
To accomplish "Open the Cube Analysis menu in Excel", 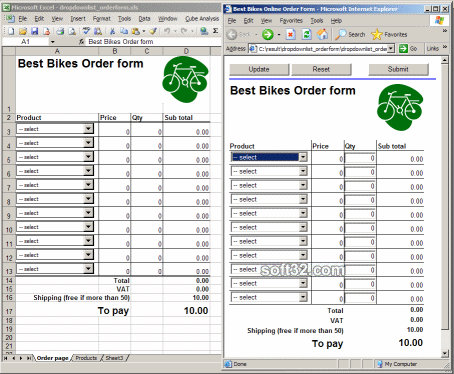I will pyautogui.click(x=202, y=19).
